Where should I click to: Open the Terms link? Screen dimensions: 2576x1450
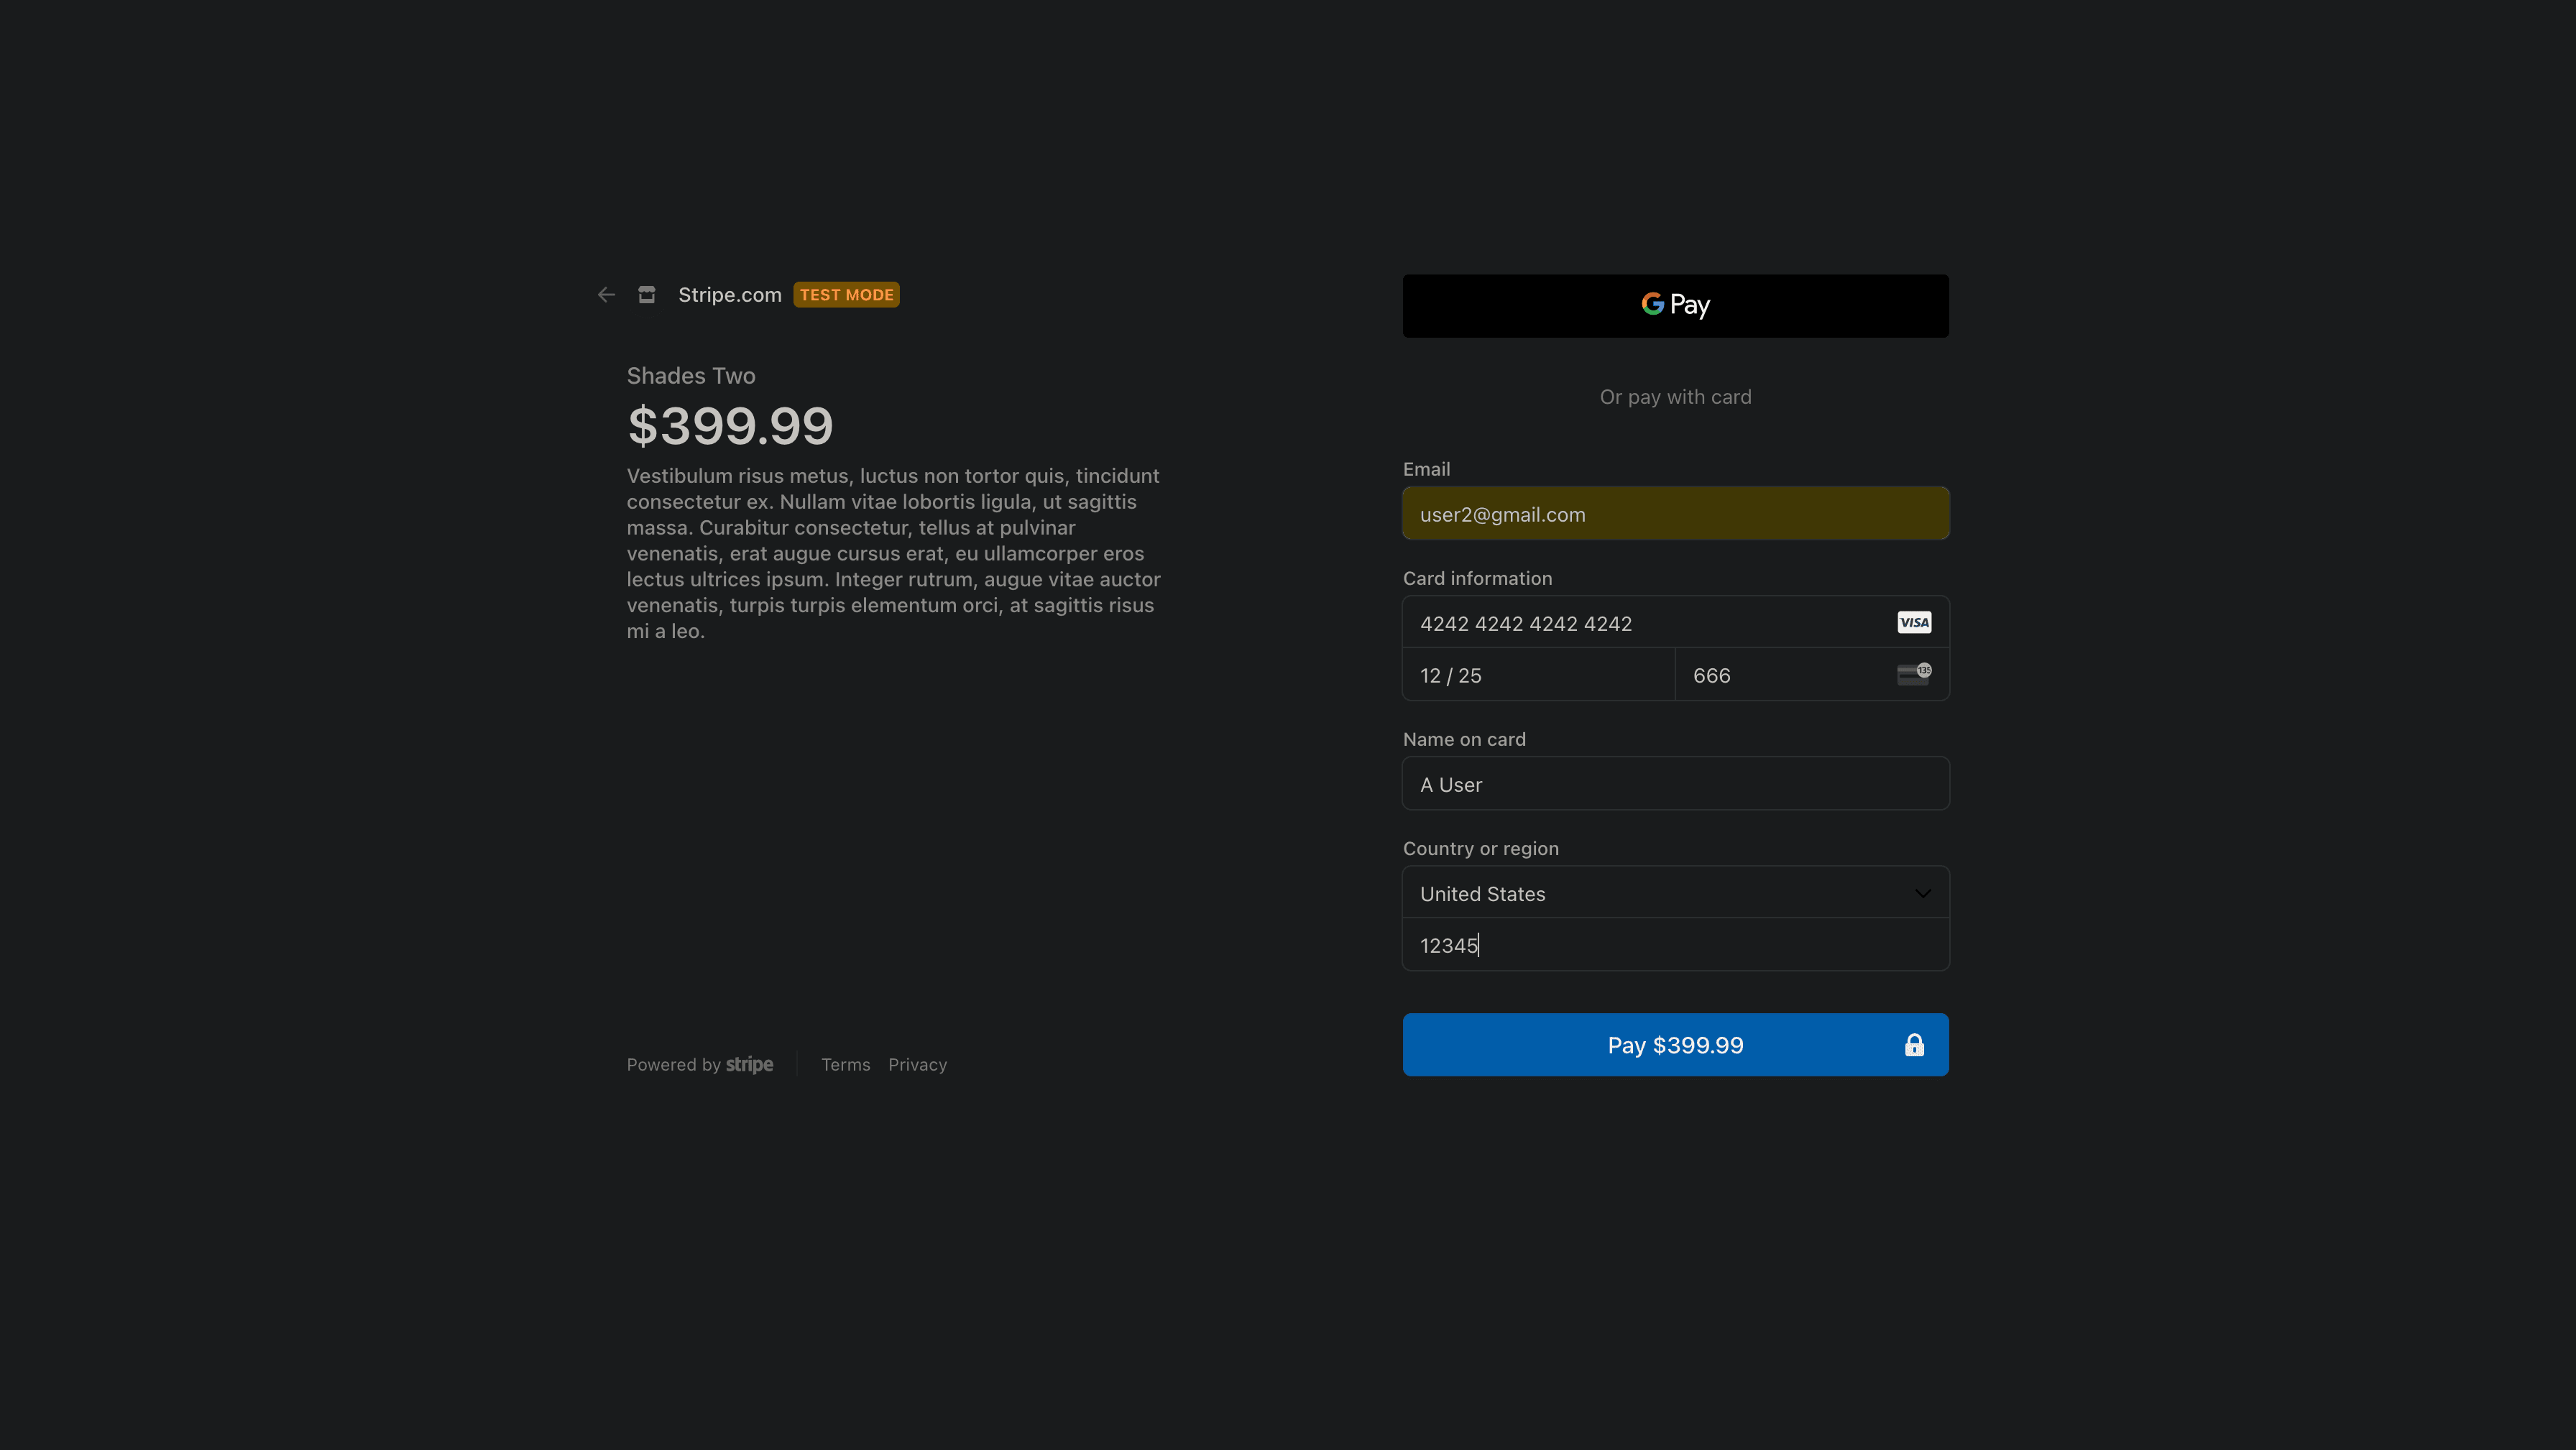[845, 1064]
